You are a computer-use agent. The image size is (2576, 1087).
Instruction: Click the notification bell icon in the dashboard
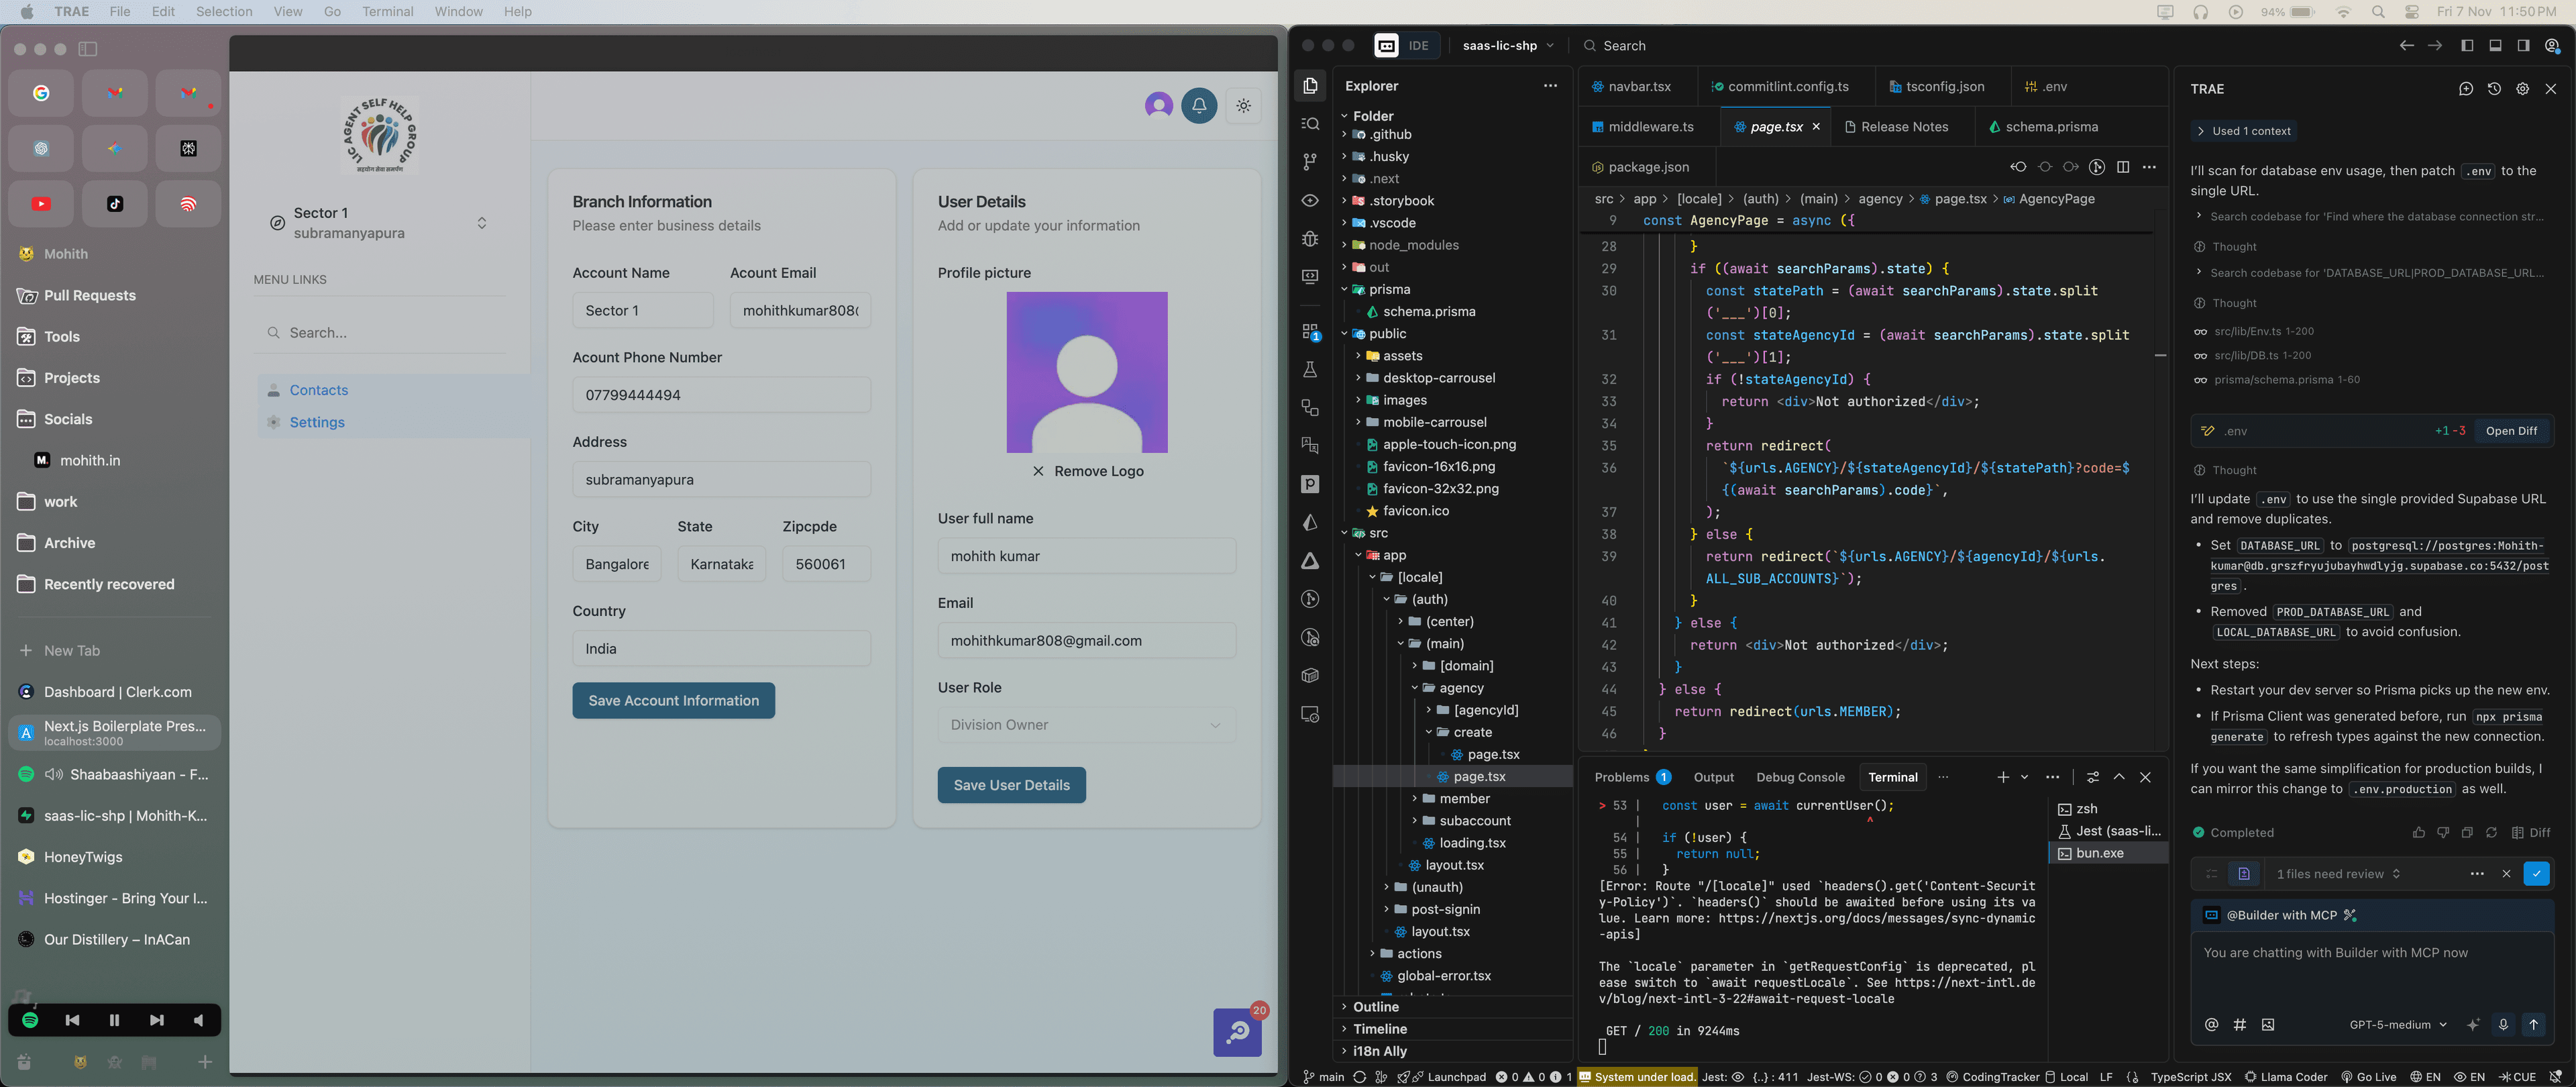tap(1199, 105)
